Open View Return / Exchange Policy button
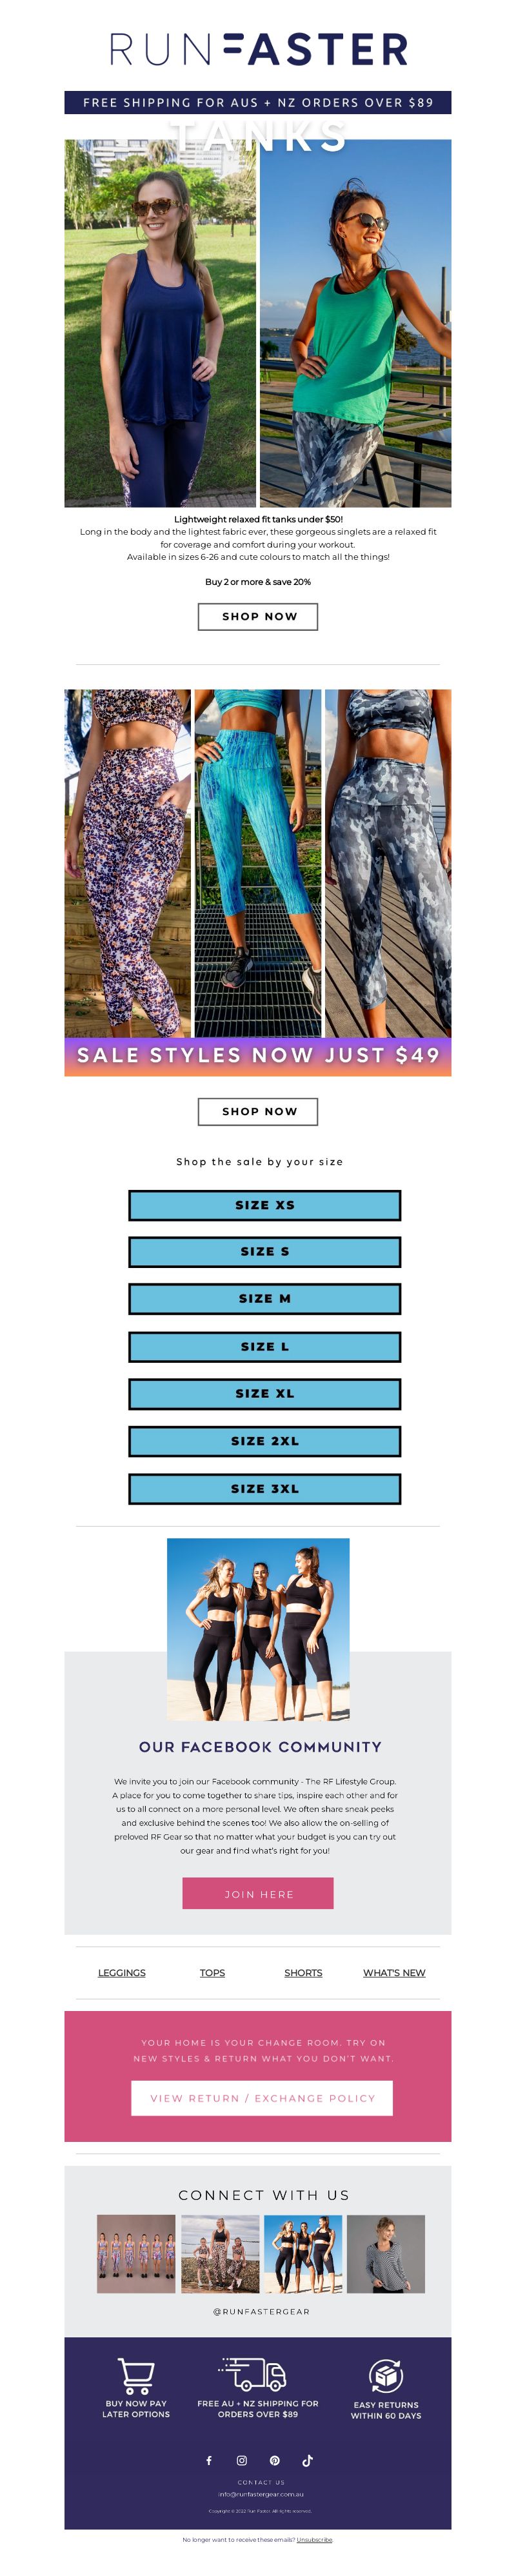516x2576 pixels. click(x=262, y=2098)
